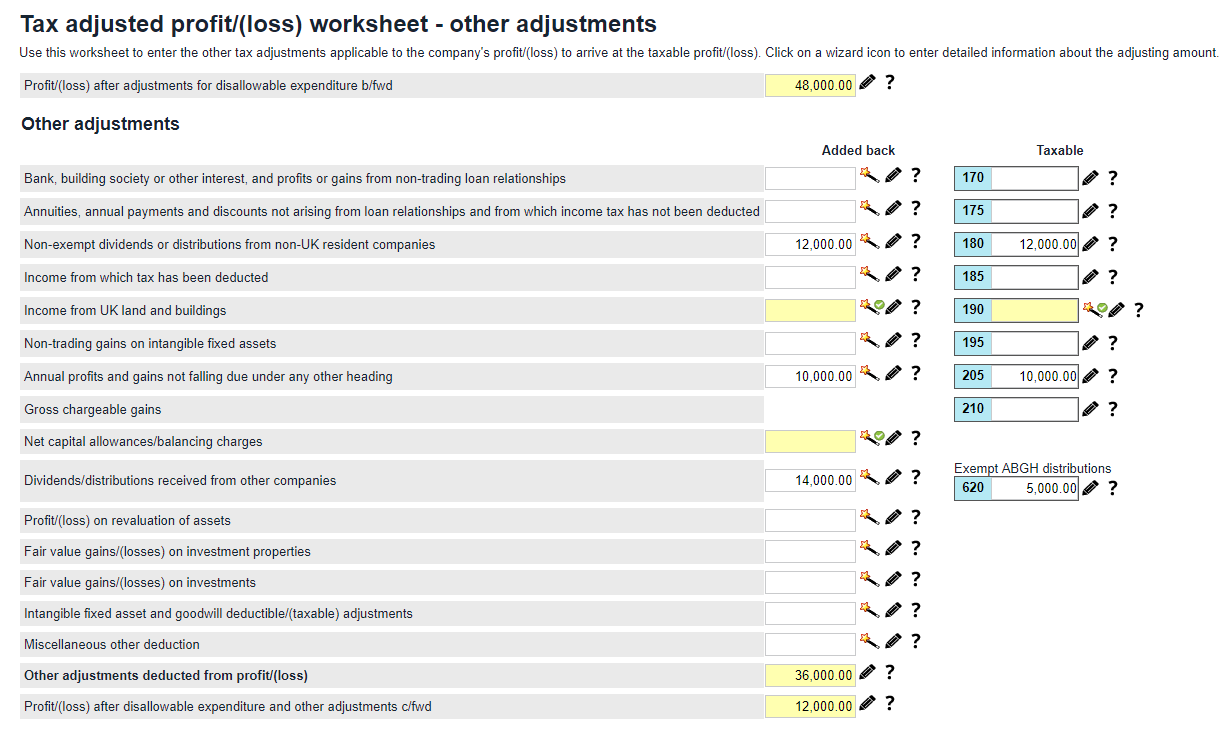Open help for Profit/(loss) b/fwd 48,000.00 field

pos(890,83)
